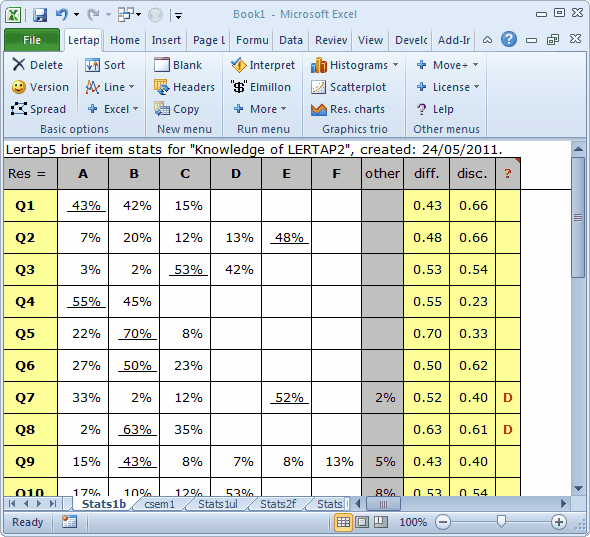Open the Excel application icon menu
This screenshot has height=537, width=590.
(13, 15)
